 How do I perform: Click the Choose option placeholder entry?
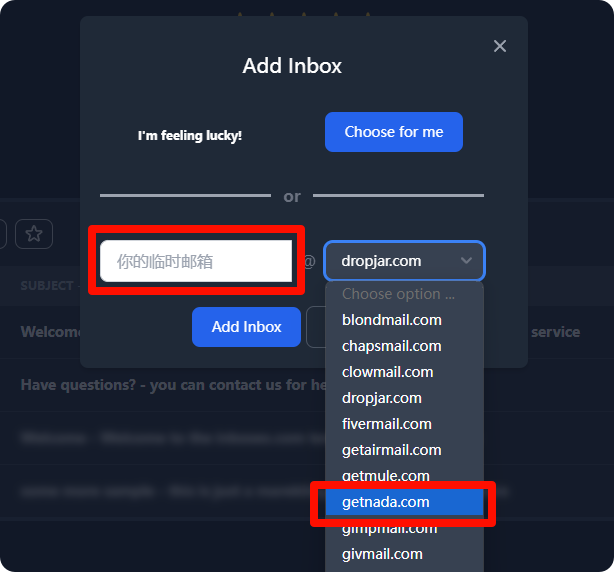398,294
